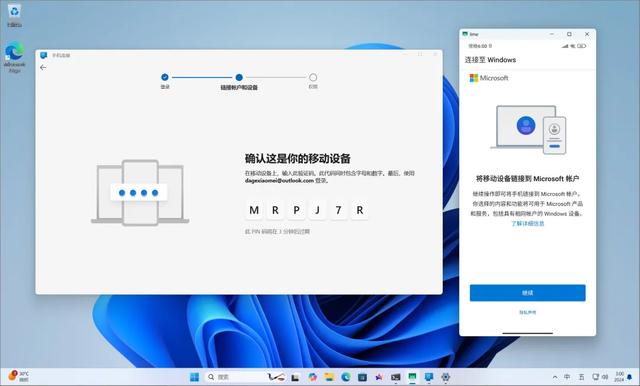Open Microsoft Store from the taskbar
The image size is (640, 386).
pos(362,377)
